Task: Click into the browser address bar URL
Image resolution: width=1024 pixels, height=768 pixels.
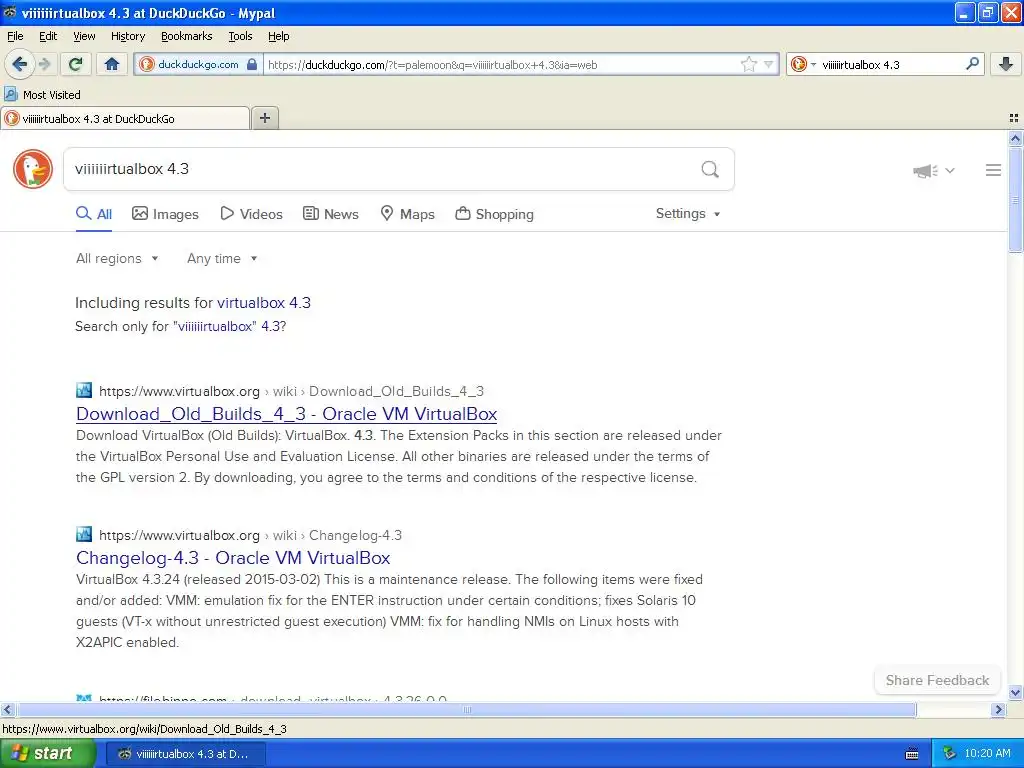Action: point(502,65)
